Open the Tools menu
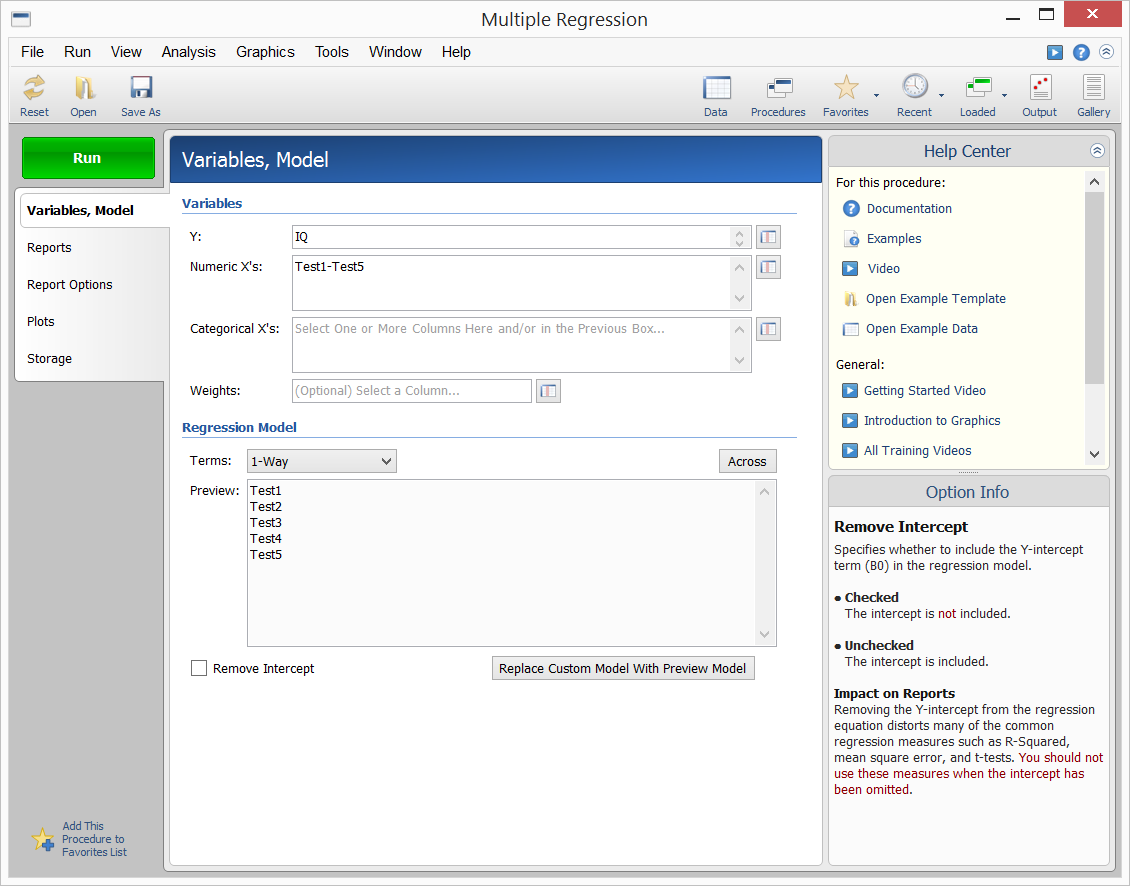The image size is (1130, 886). pyautogui.click(x=332, y=52)
